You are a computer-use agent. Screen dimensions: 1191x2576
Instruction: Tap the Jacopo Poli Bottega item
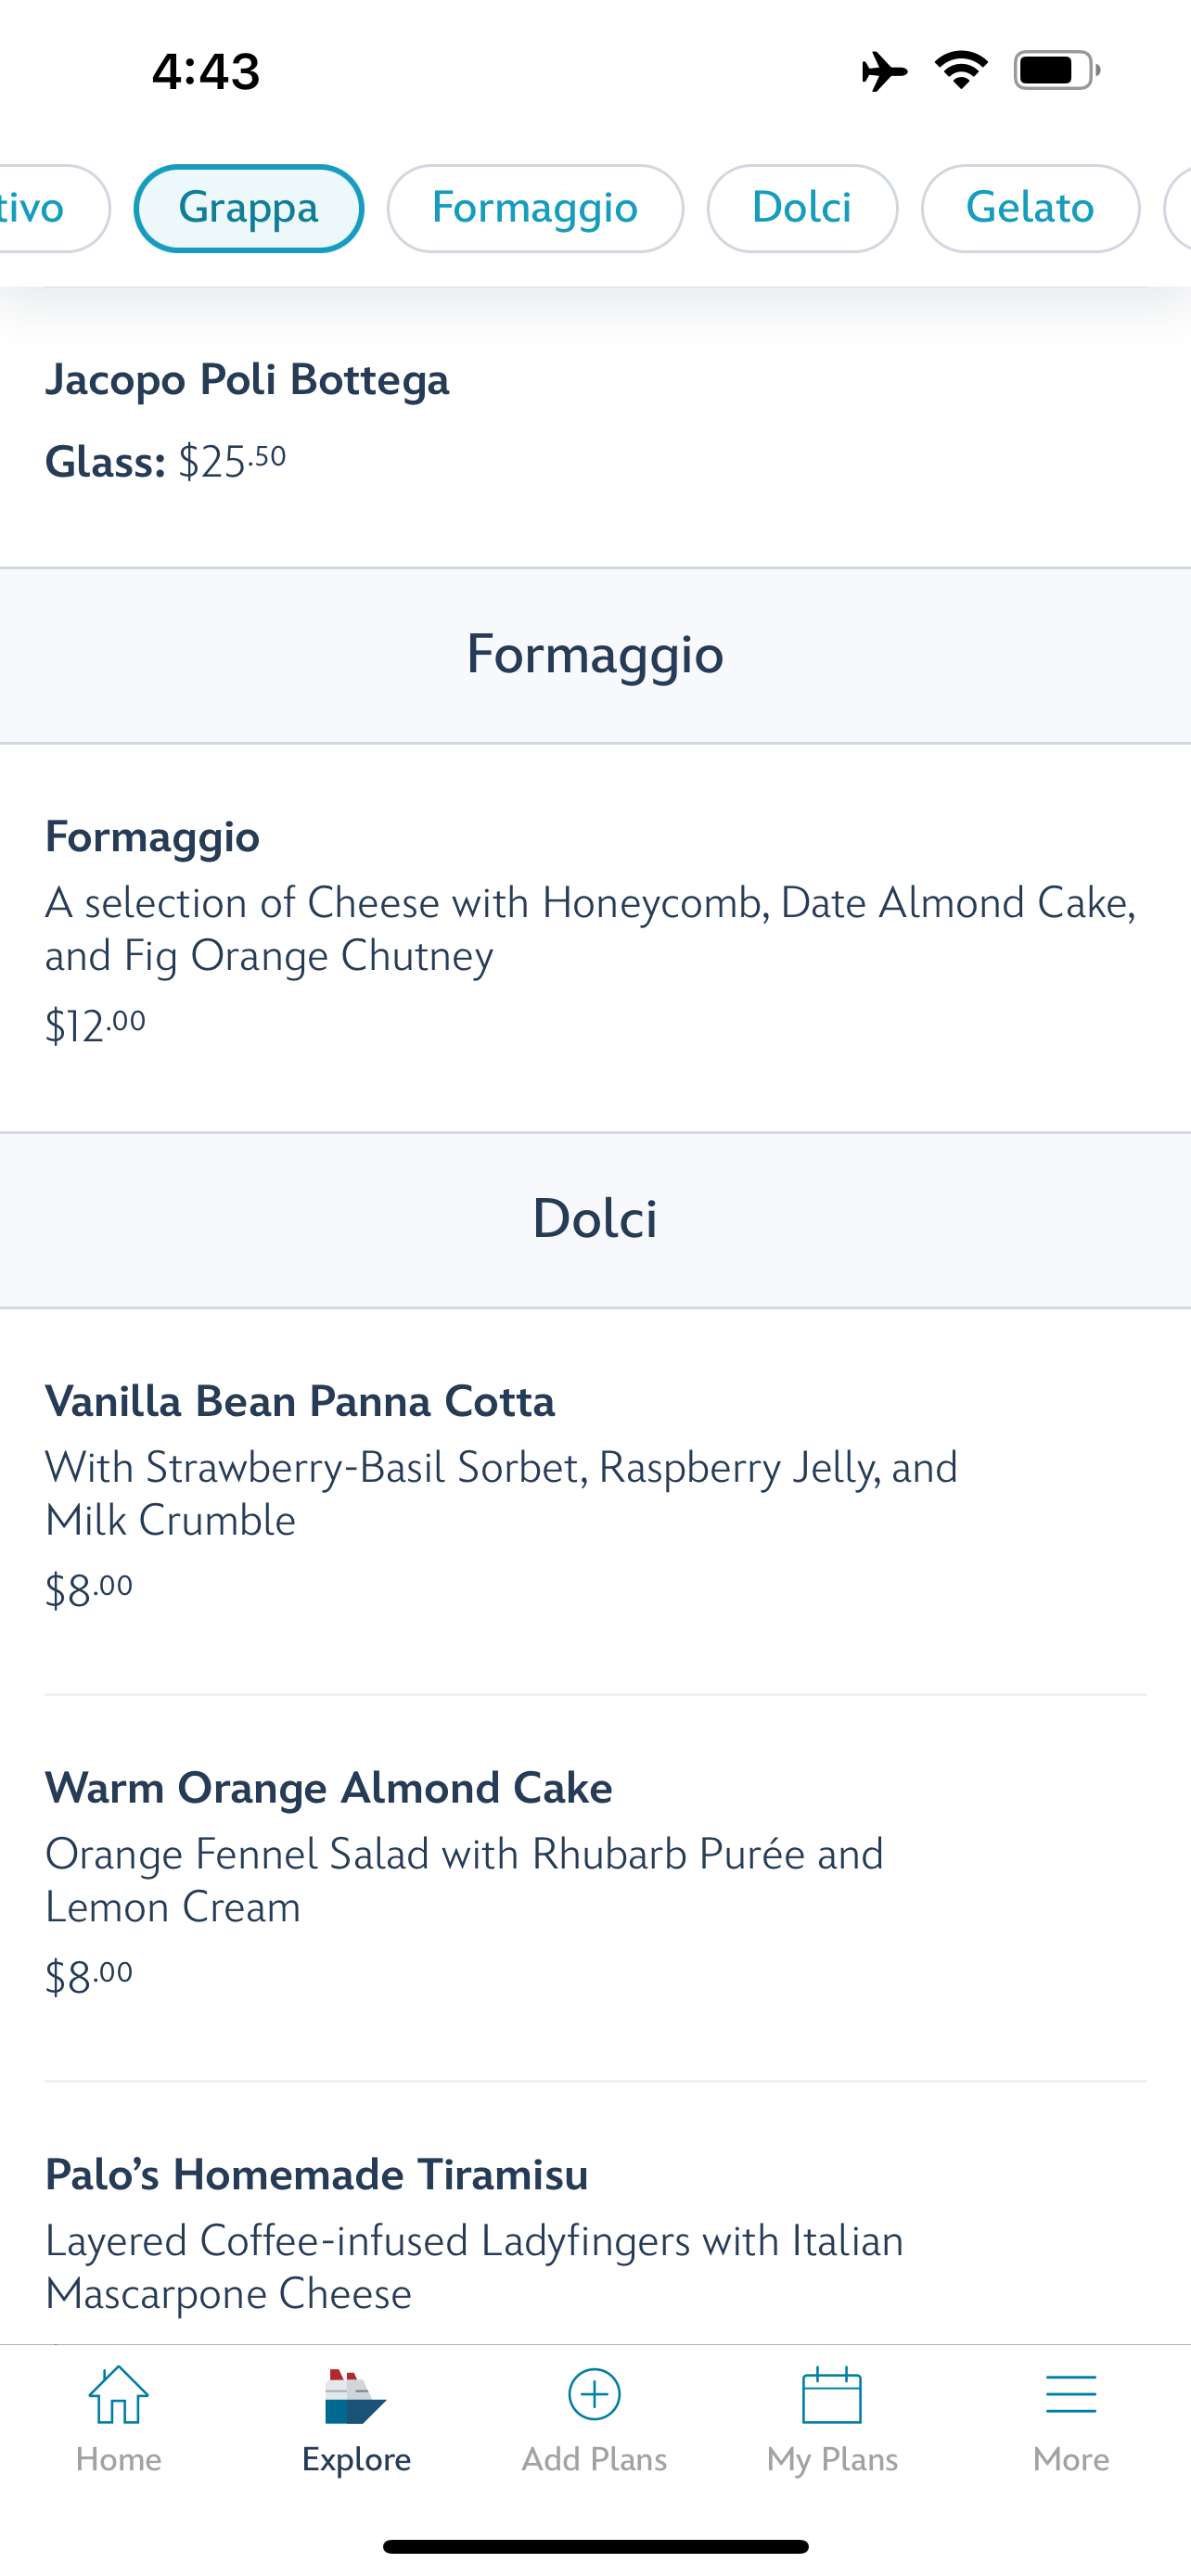[247, 381]
